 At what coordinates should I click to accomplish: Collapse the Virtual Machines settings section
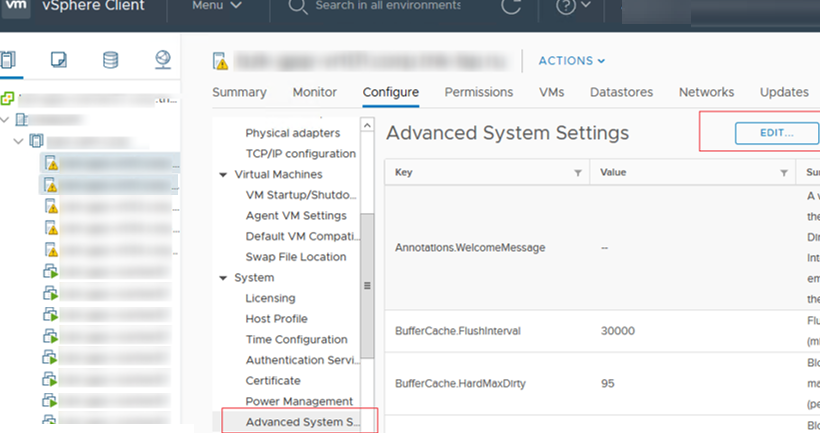click(x=223, y=175)
